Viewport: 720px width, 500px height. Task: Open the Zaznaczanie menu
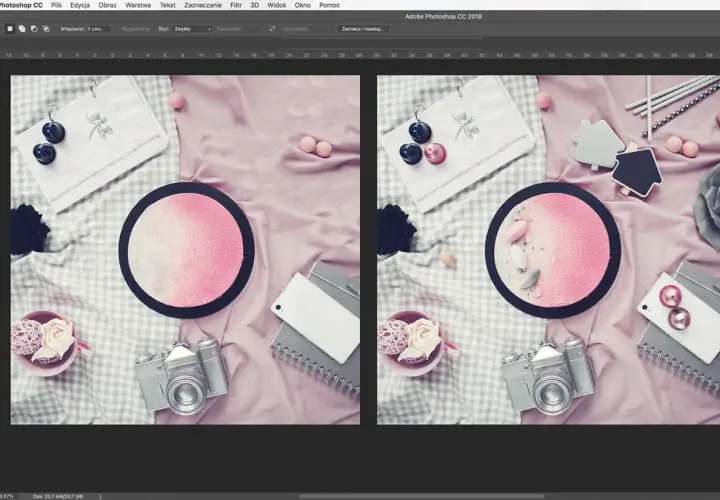[203, 5]
